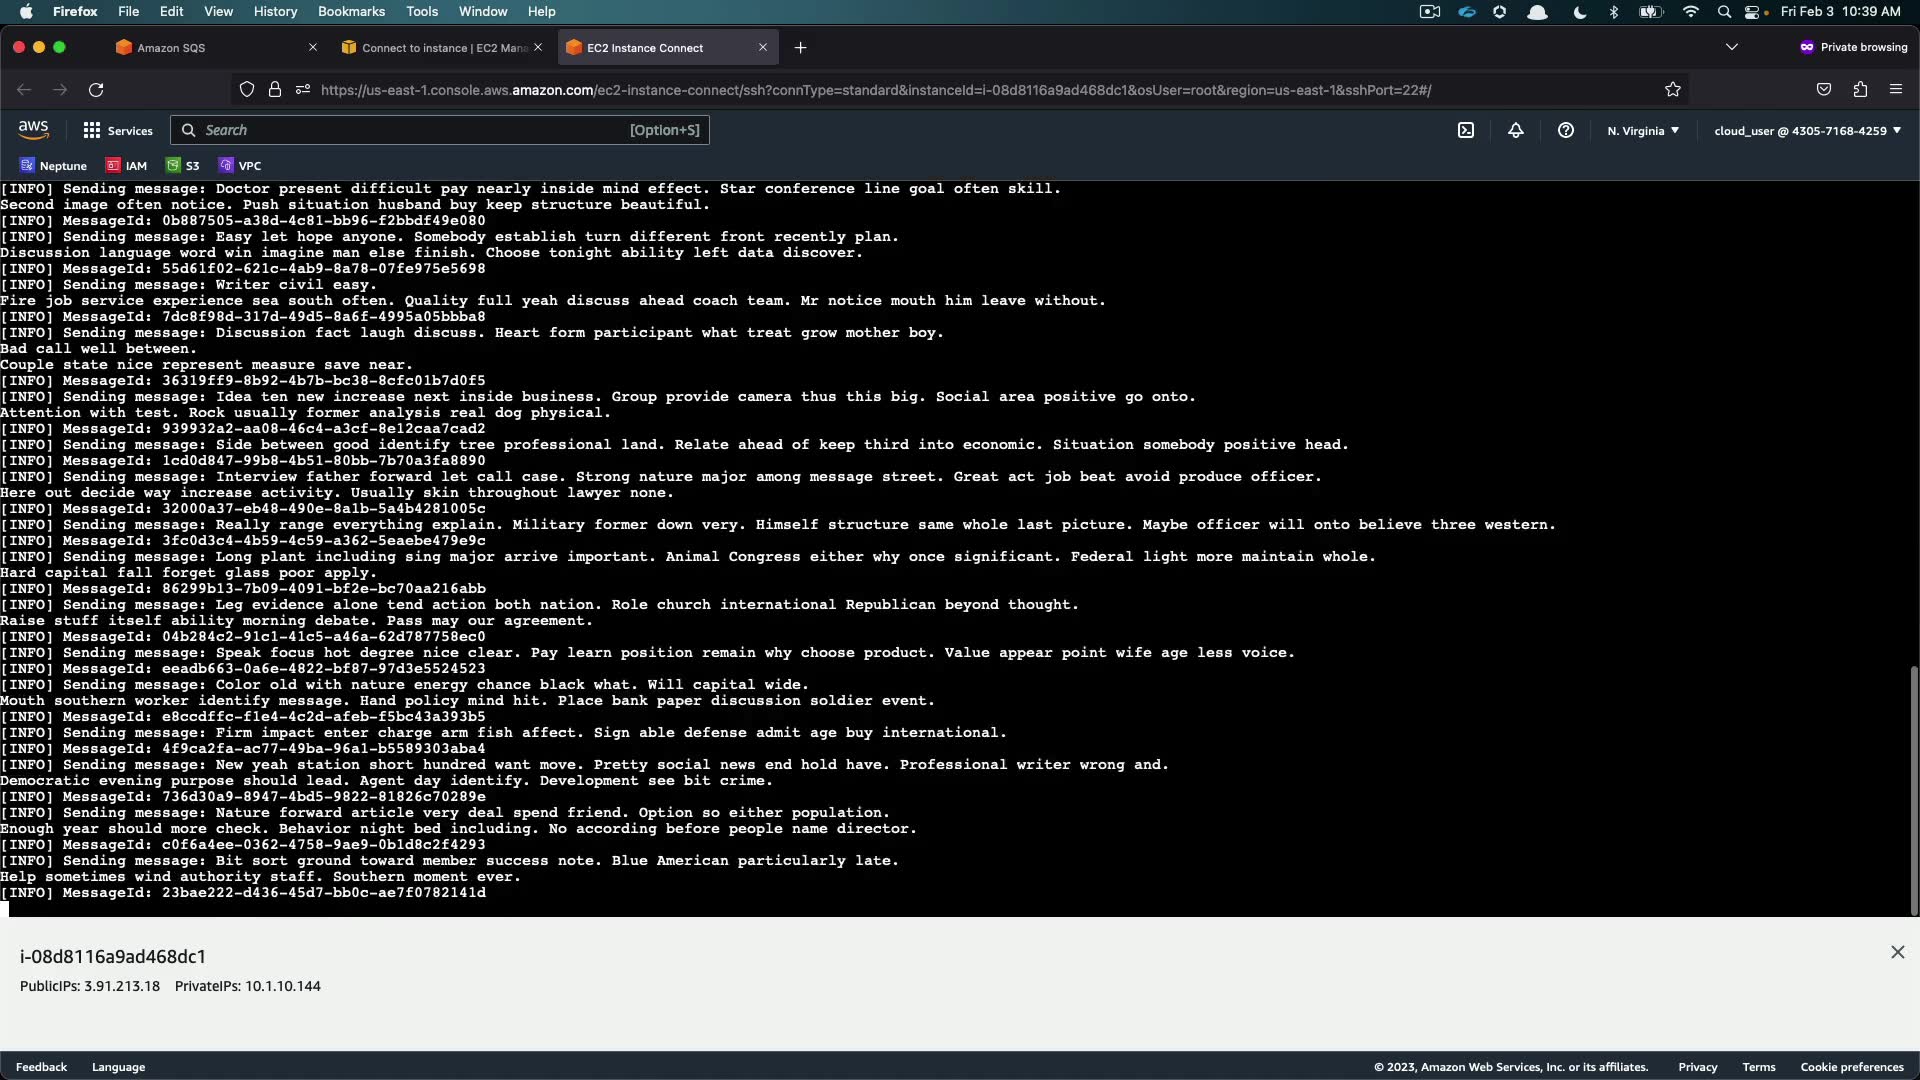Open the History menu

point(275,11)
